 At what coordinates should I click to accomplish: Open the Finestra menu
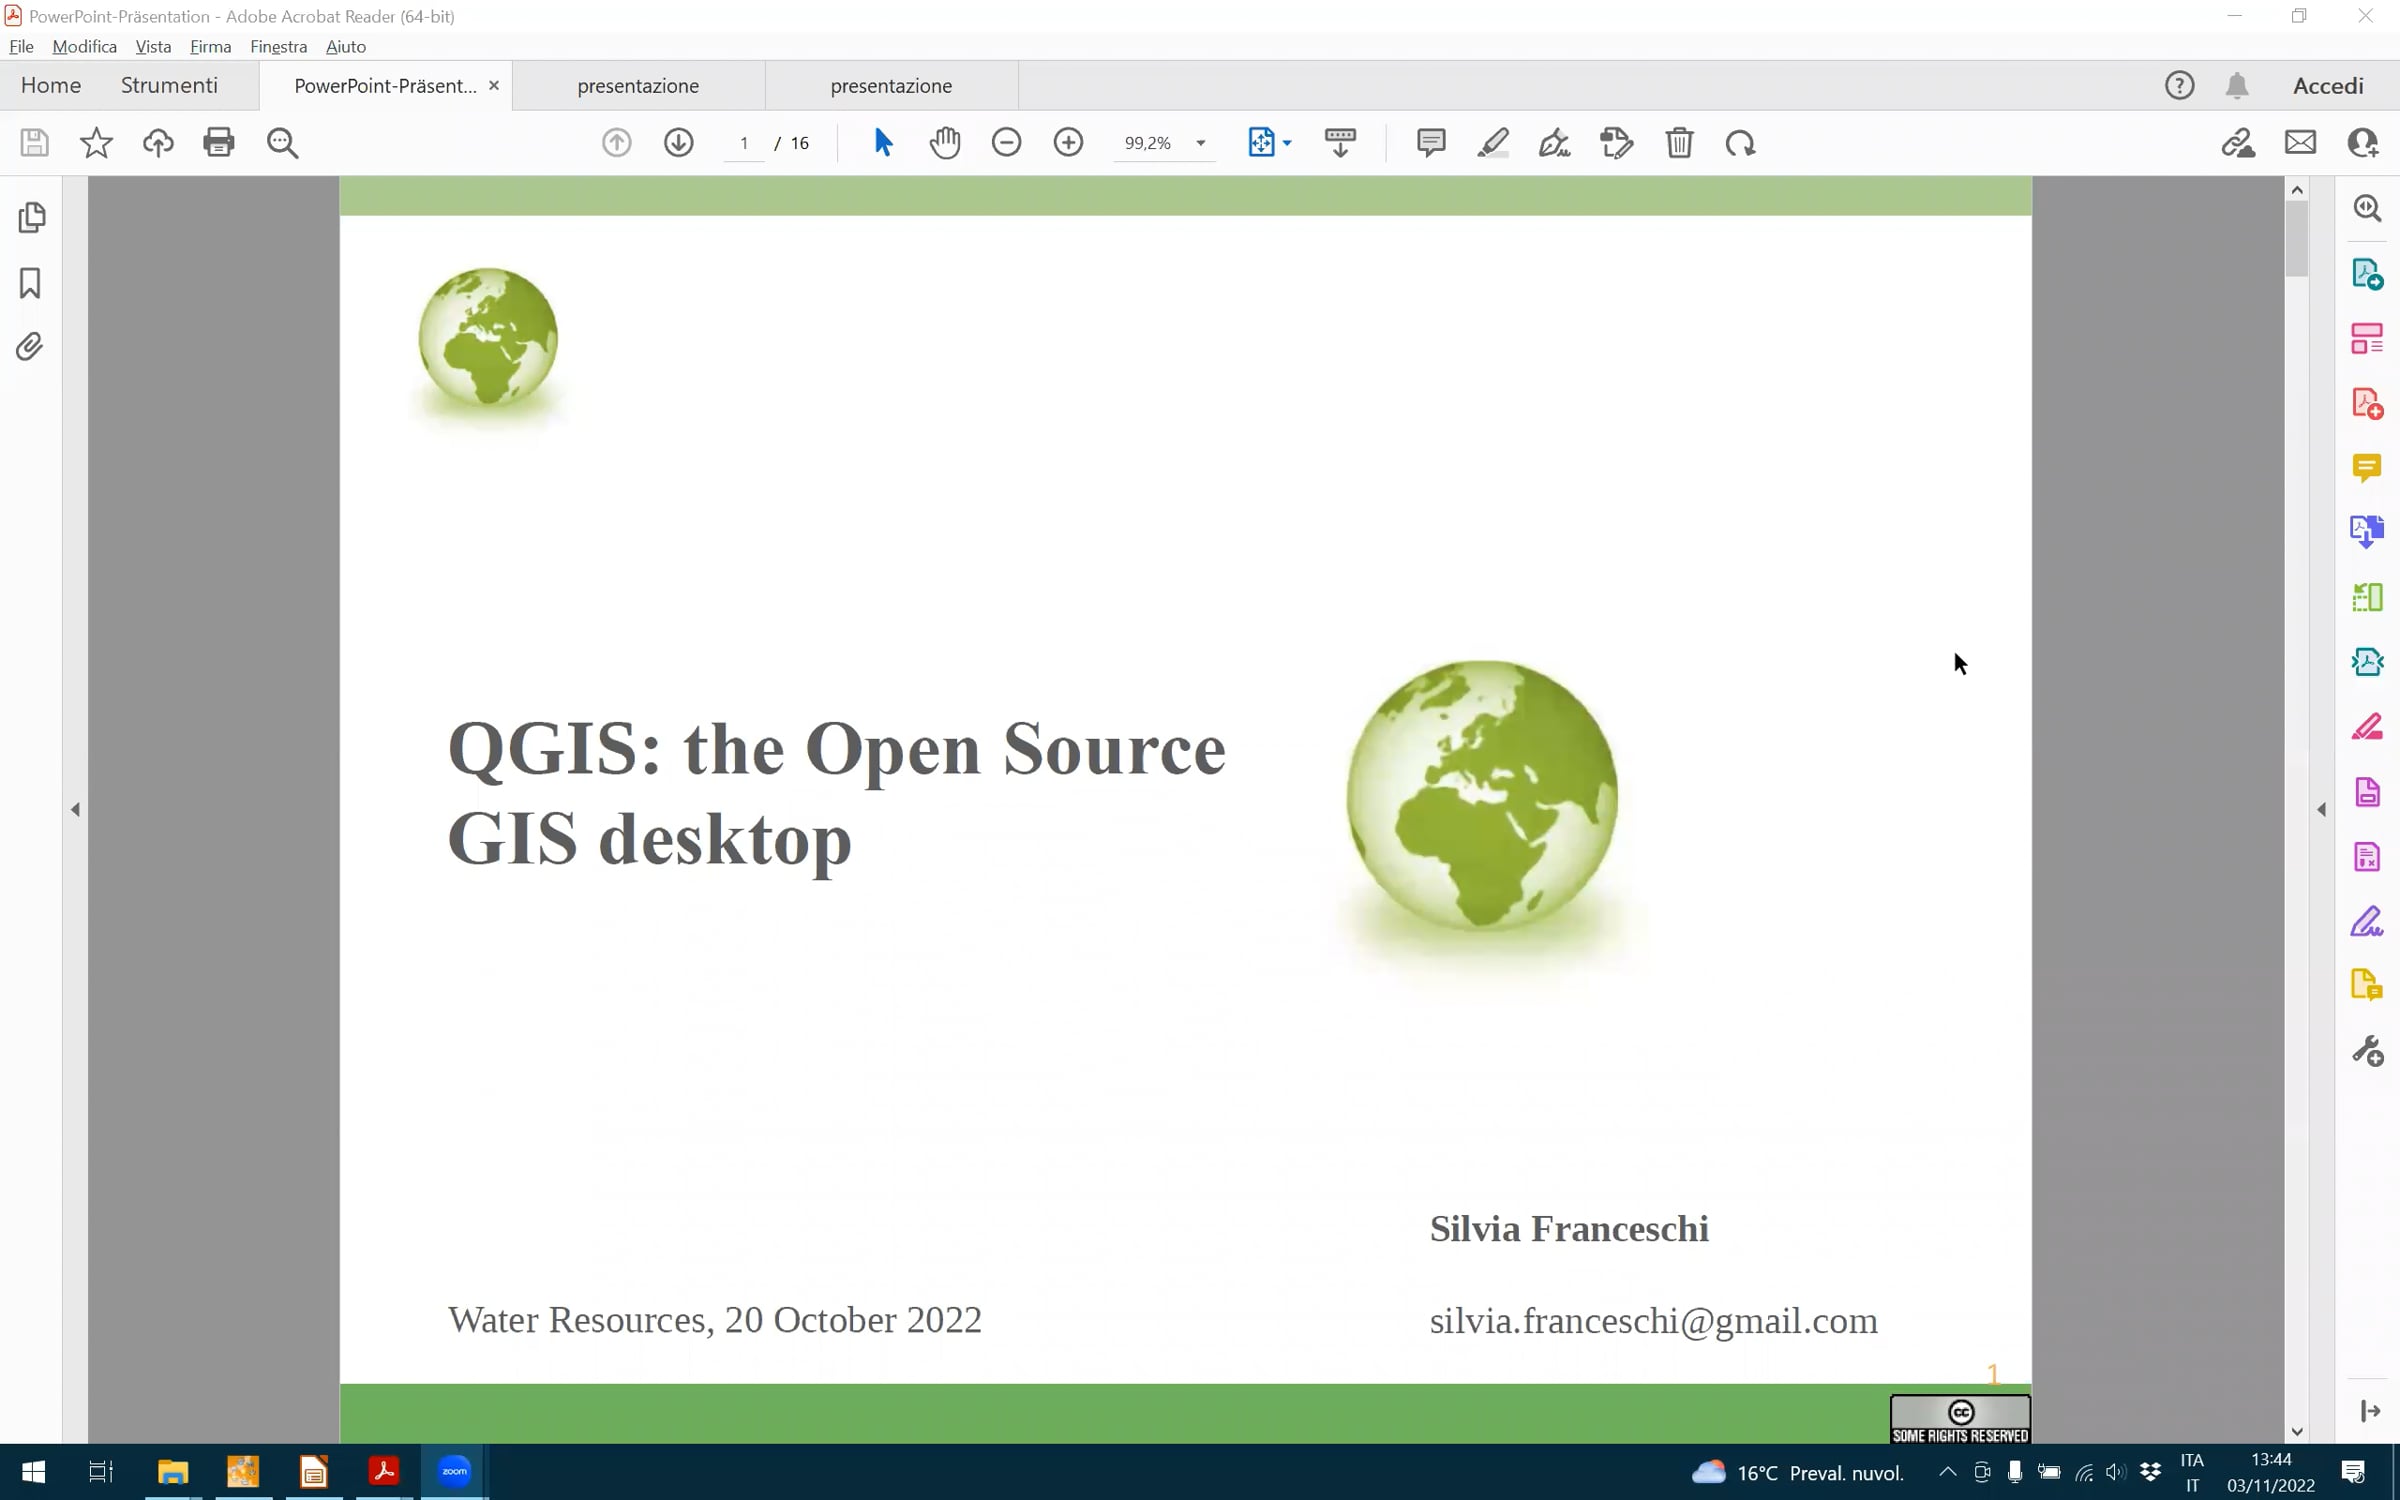278,46
